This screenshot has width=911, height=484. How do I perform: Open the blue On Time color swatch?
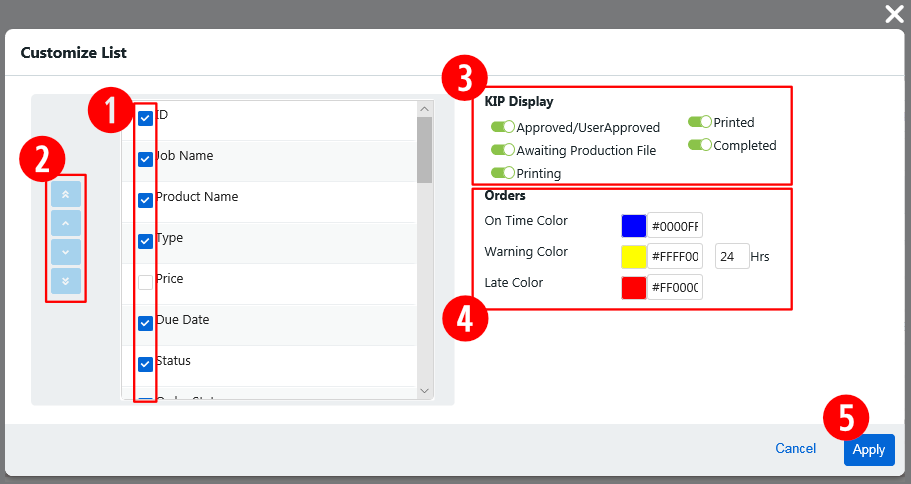[633, 226]
